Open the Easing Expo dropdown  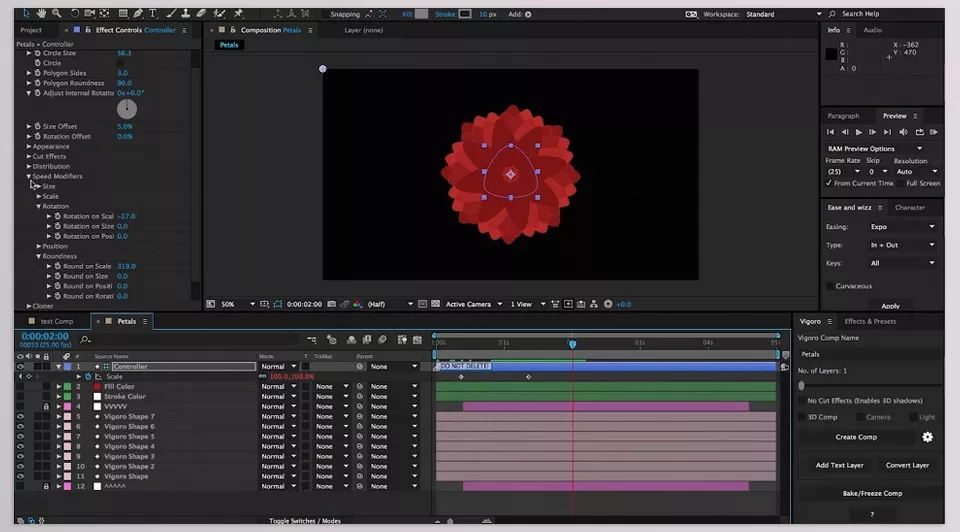pyautogui.click(x=902, y=227)
